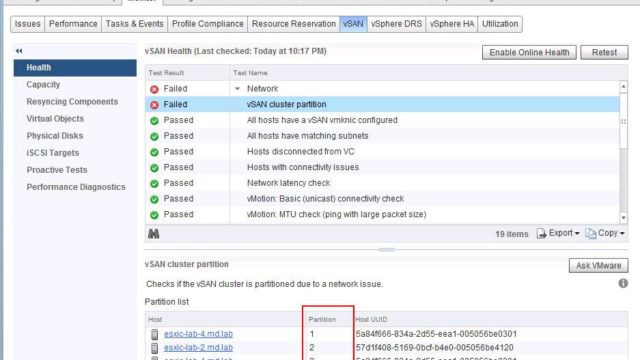Viewport: 640px width, 360px height.
Task: Click passed icon for vMotion MTU check
Action: pyautogui.click(x=154, y=215)
